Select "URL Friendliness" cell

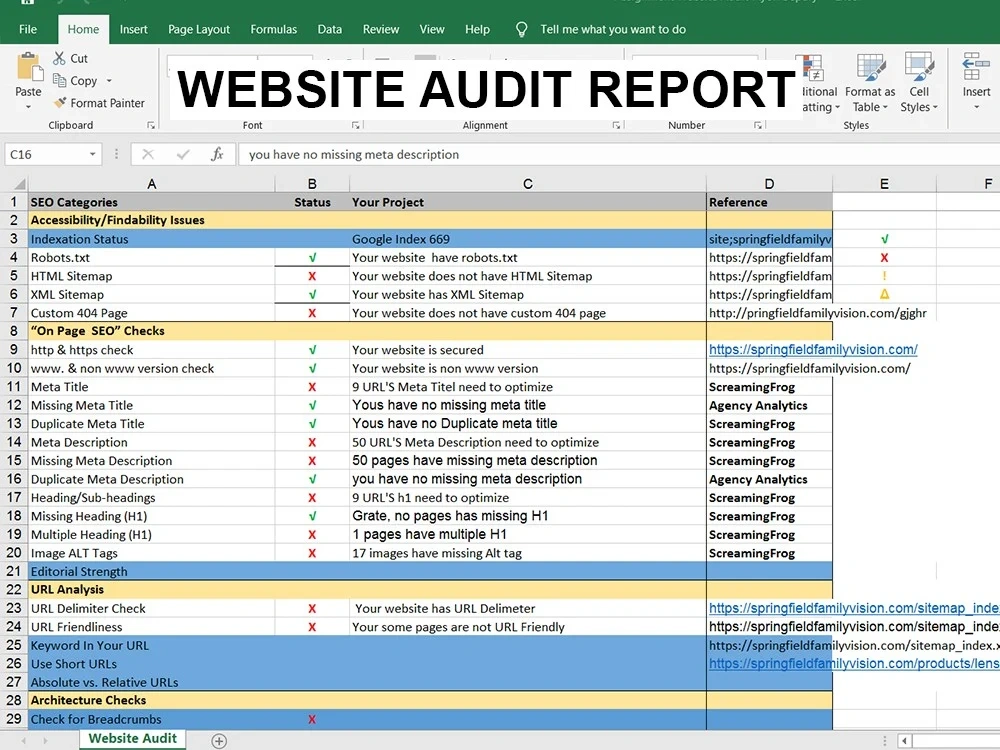click(152, 627)
